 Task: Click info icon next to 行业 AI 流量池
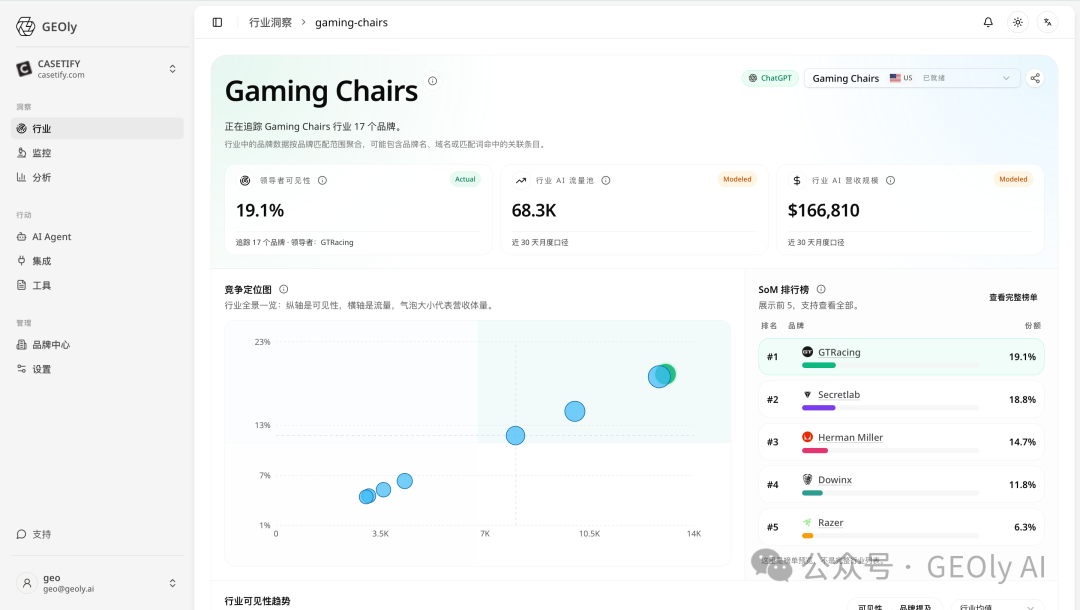pyautogui.click(x=605, y=180)
